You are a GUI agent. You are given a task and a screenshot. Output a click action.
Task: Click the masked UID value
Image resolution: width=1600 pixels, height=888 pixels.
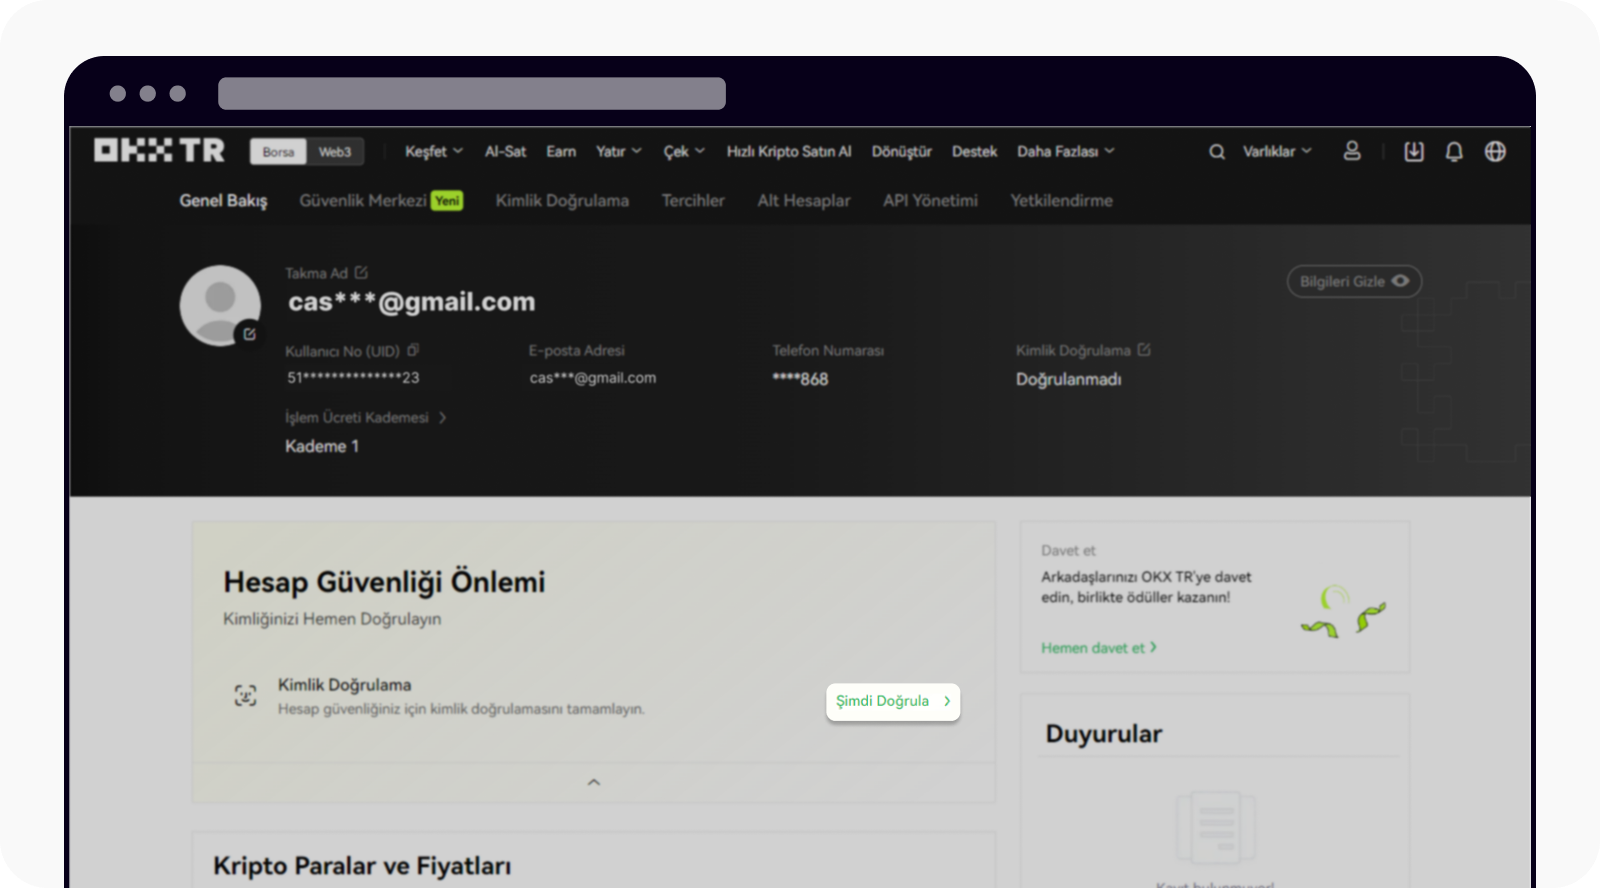click(x=353, y=378)
